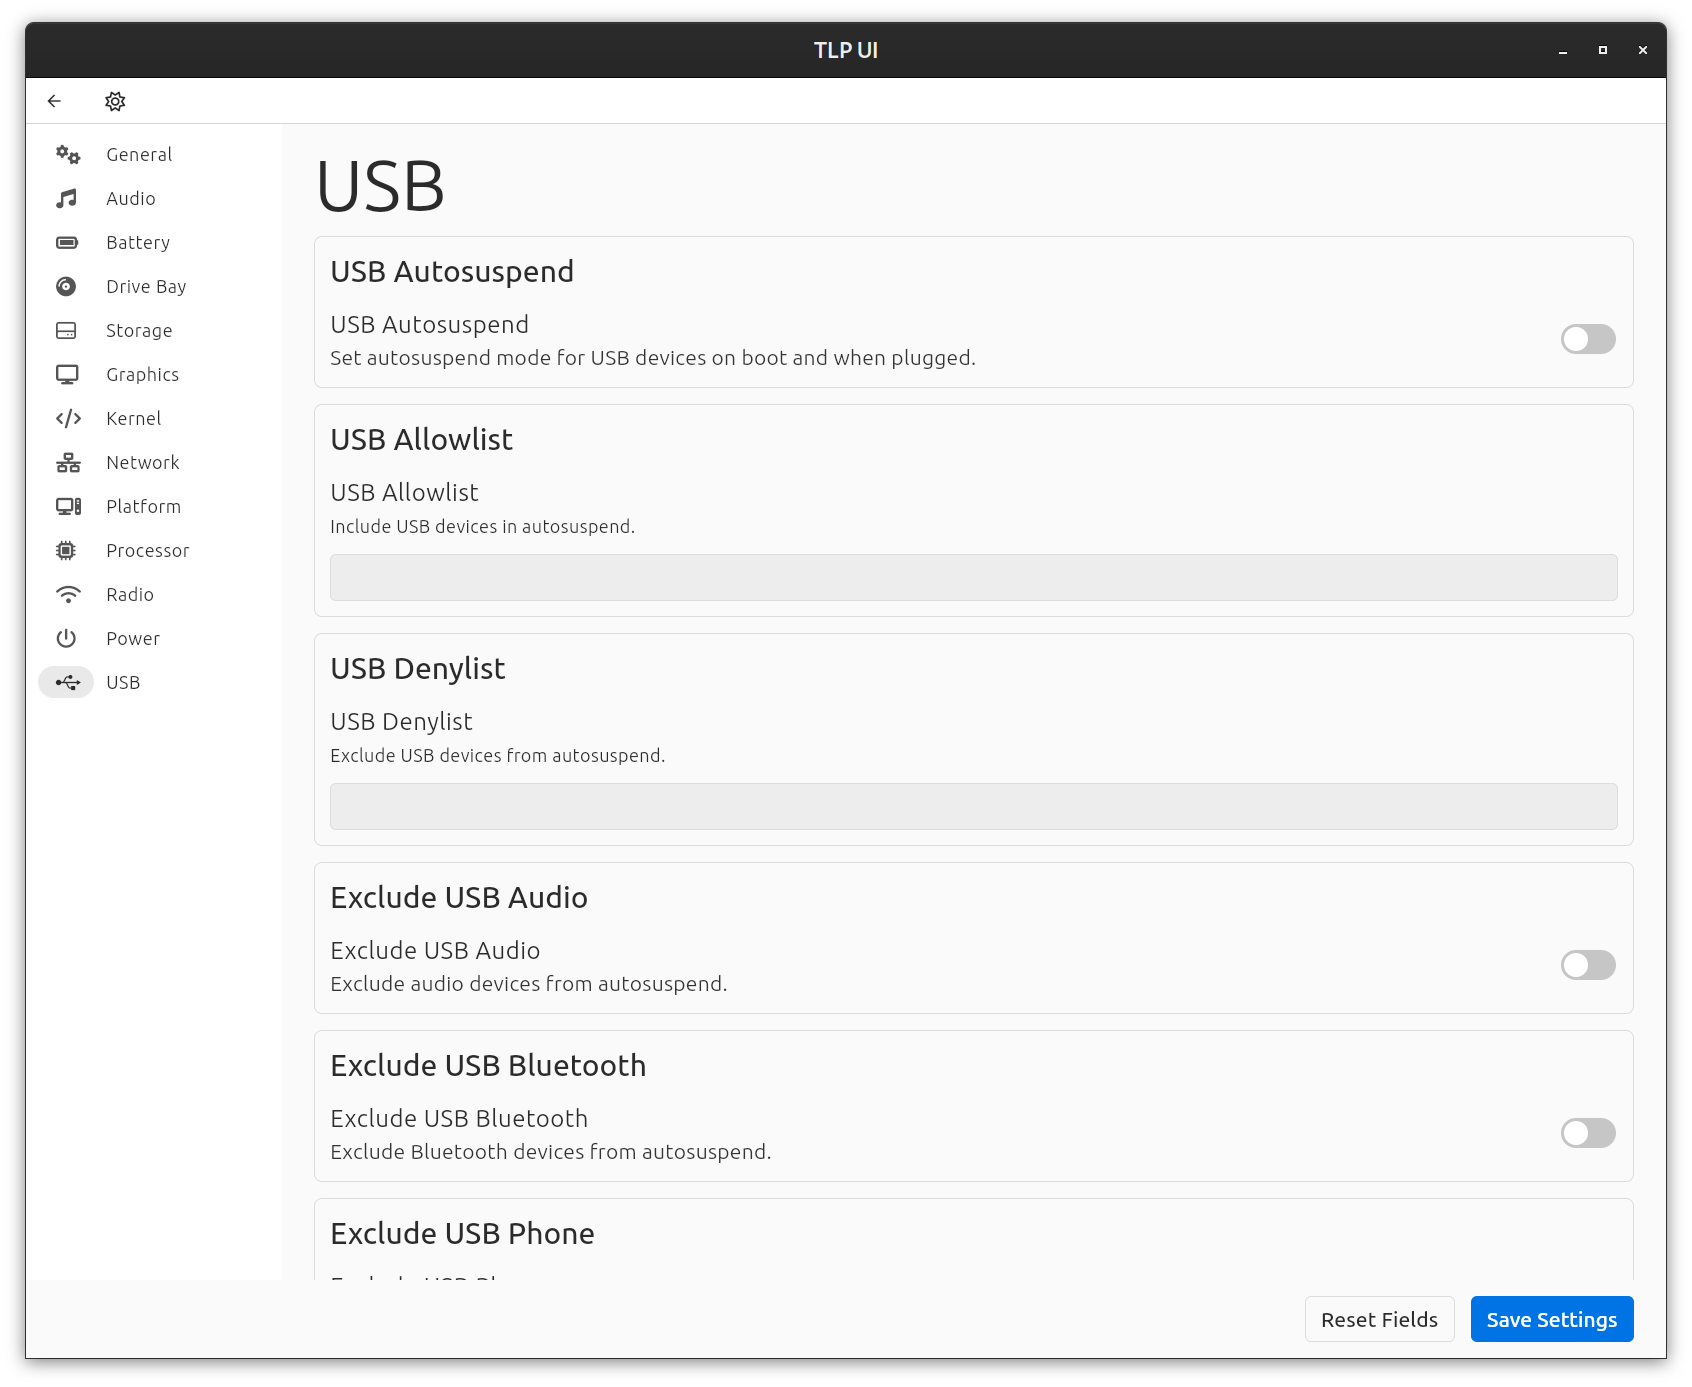Select the USB label in sidebar
Viewport: 1692px width, 1387px height.
[123, 682]
